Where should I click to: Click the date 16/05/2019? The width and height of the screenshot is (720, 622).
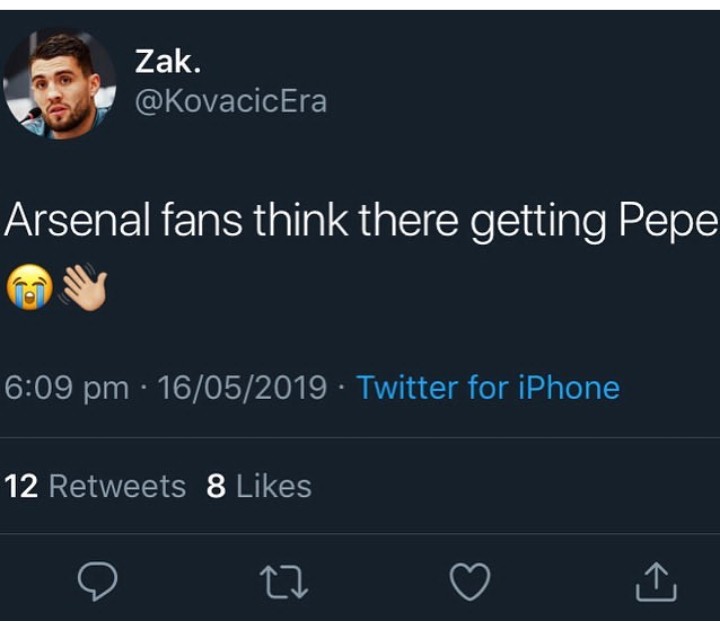242,388
